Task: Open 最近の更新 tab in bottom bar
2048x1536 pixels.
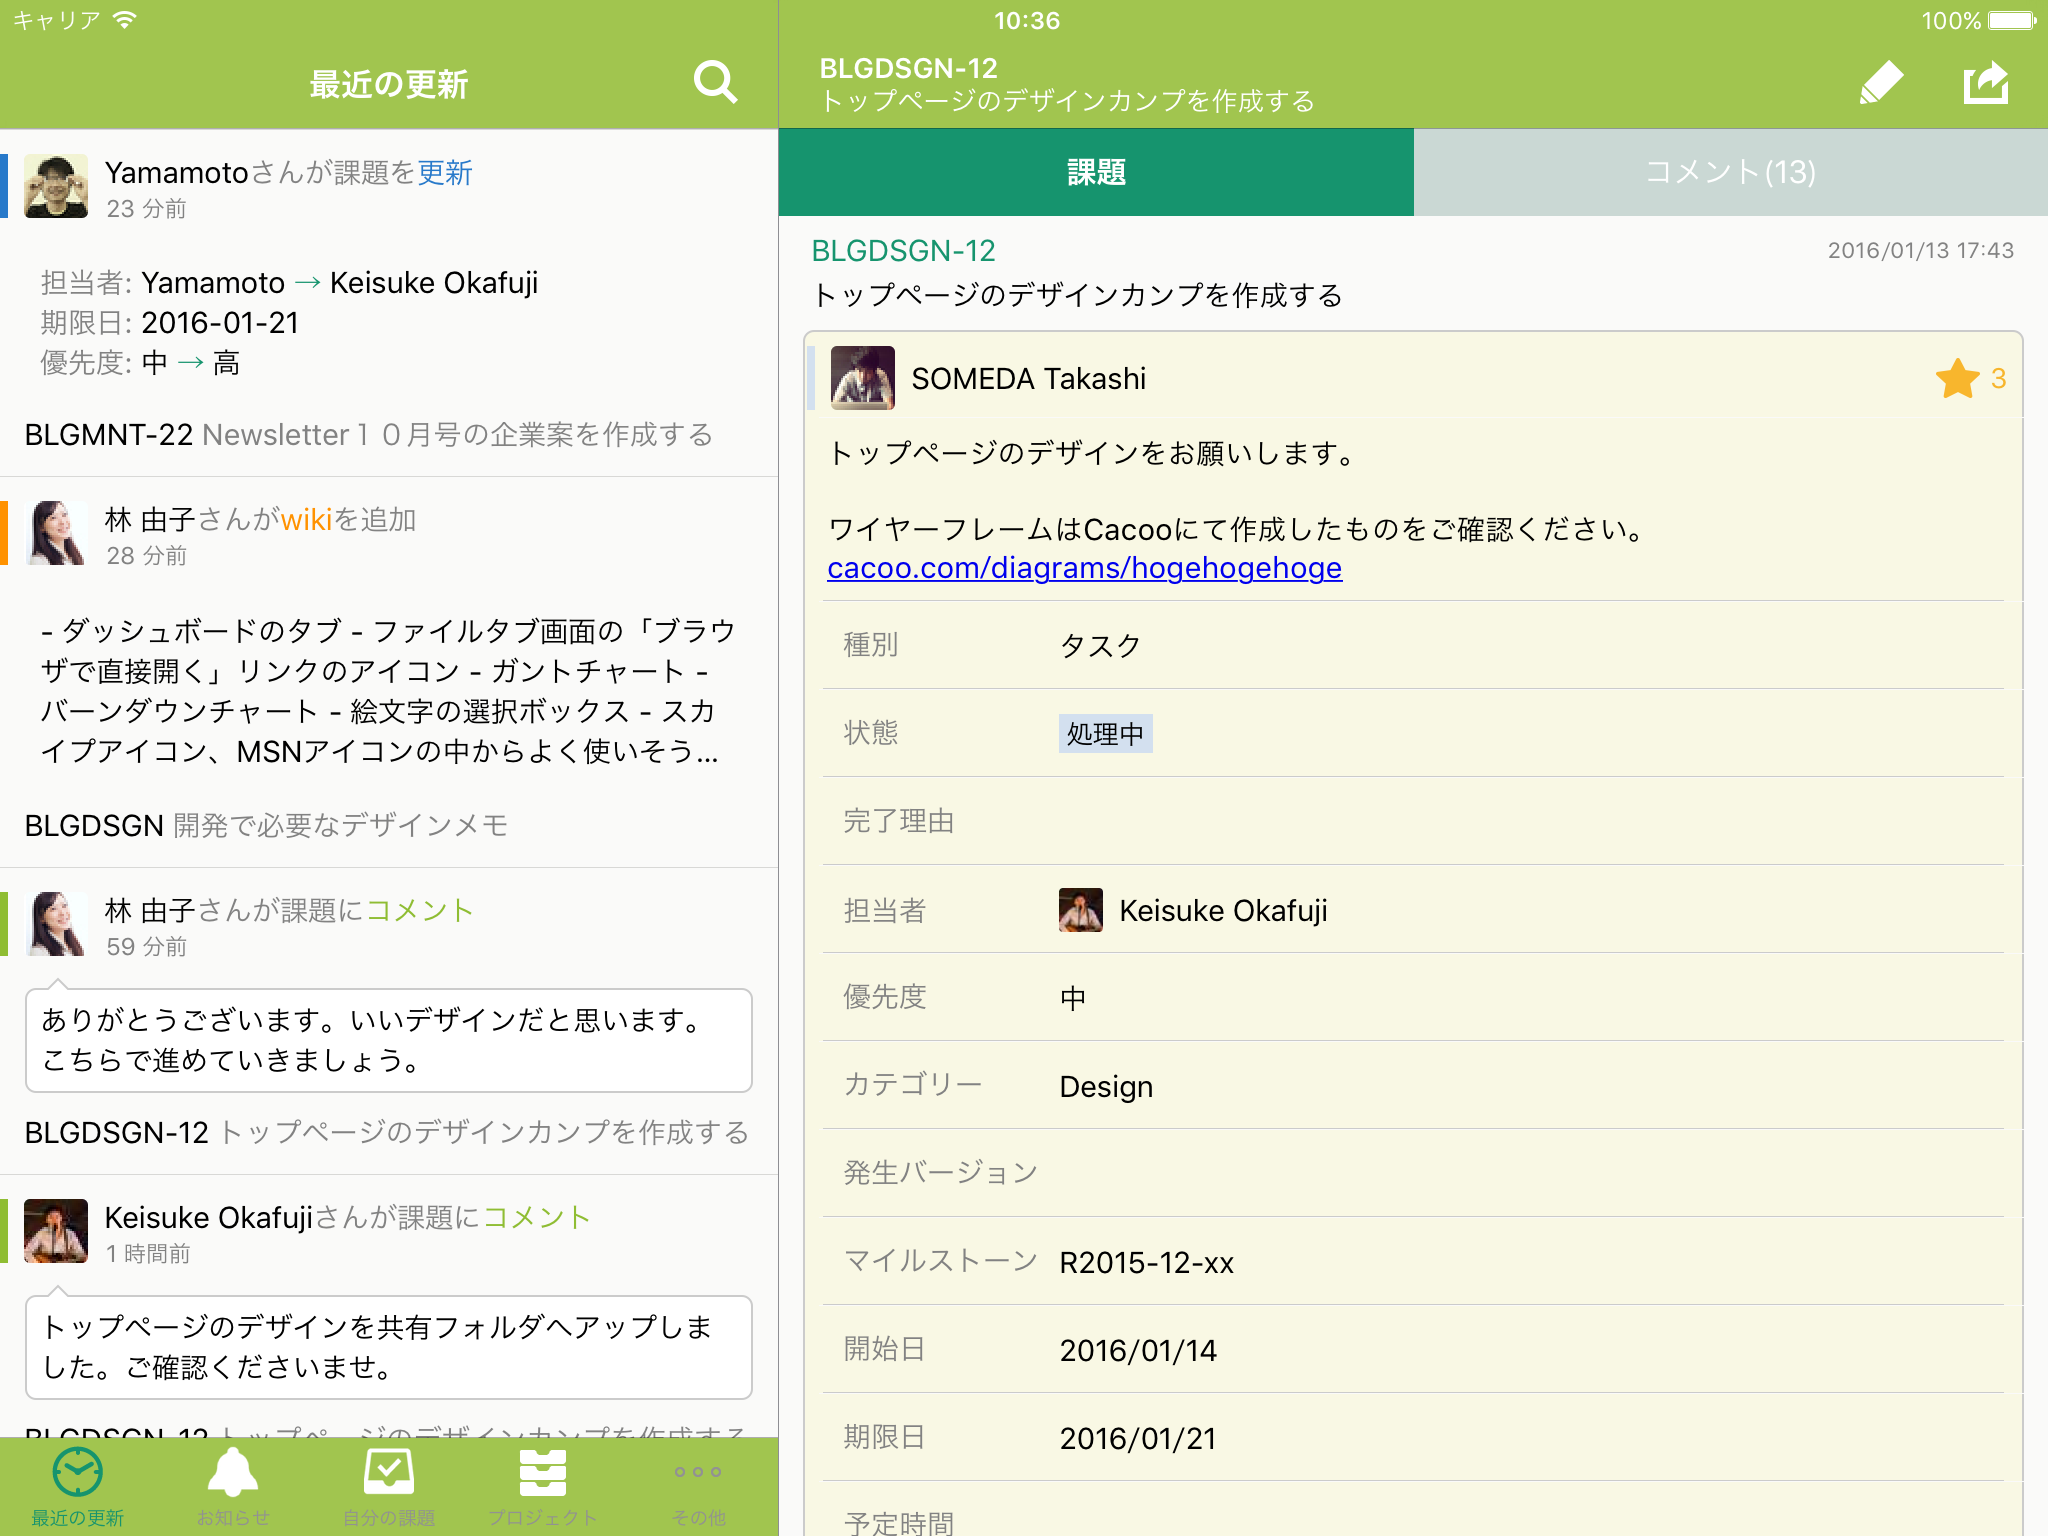Action: (x=78, y=1487)
